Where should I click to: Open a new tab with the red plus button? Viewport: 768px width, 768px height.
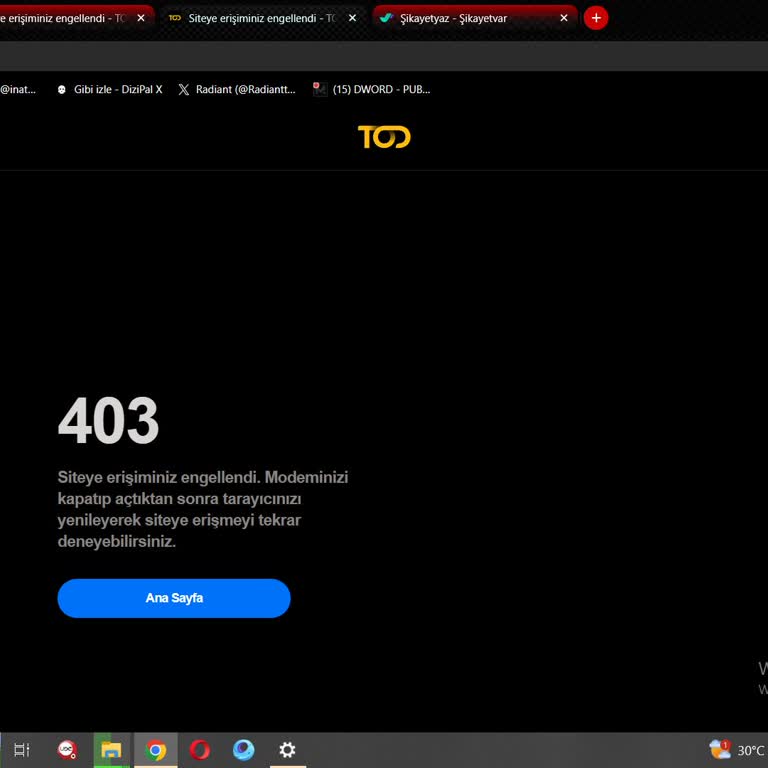596,18
